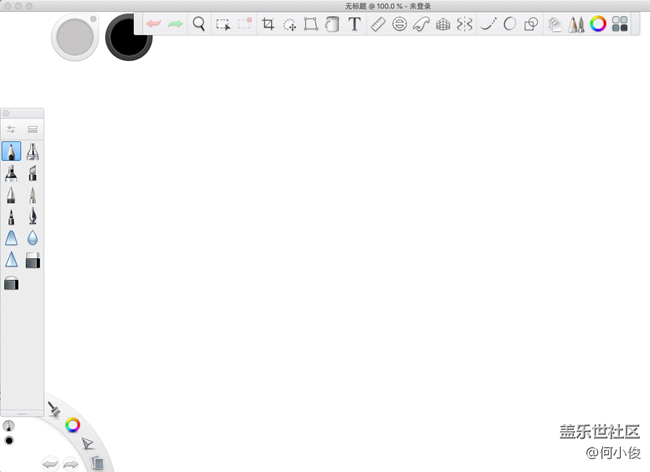Toggle Symmetry drawing mode
This screenshot has width=650, height=472.
[464, 24]
